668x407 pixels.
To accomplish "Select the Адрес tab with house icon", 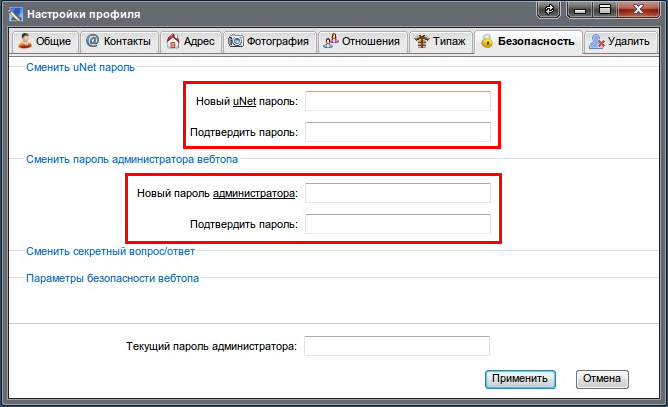I will click(188, 42).
